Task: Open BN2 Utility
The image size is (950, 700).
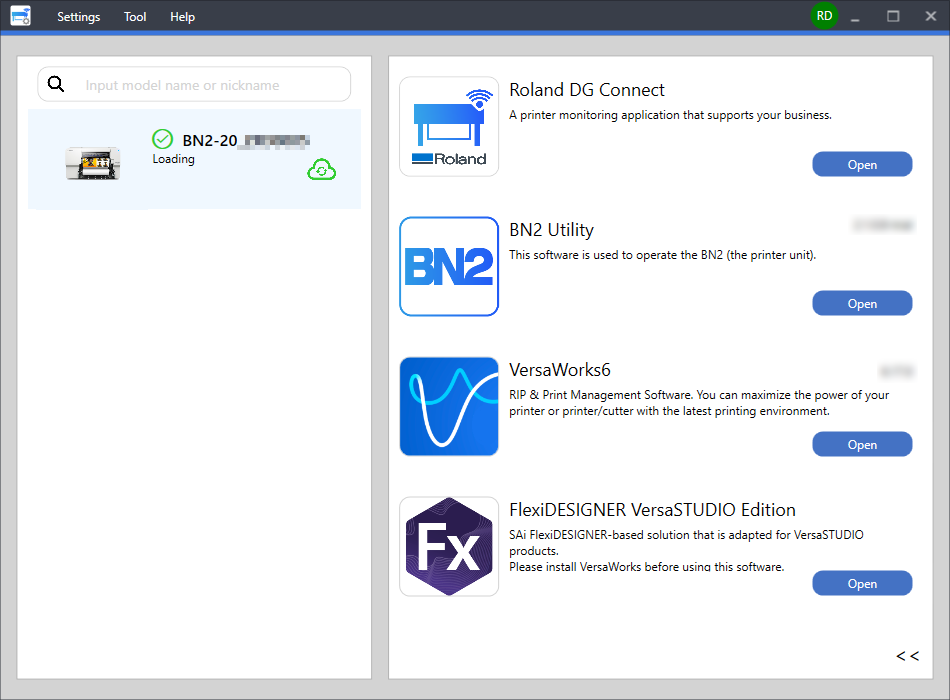Action: pyautogui.click(x=862, y=303)
